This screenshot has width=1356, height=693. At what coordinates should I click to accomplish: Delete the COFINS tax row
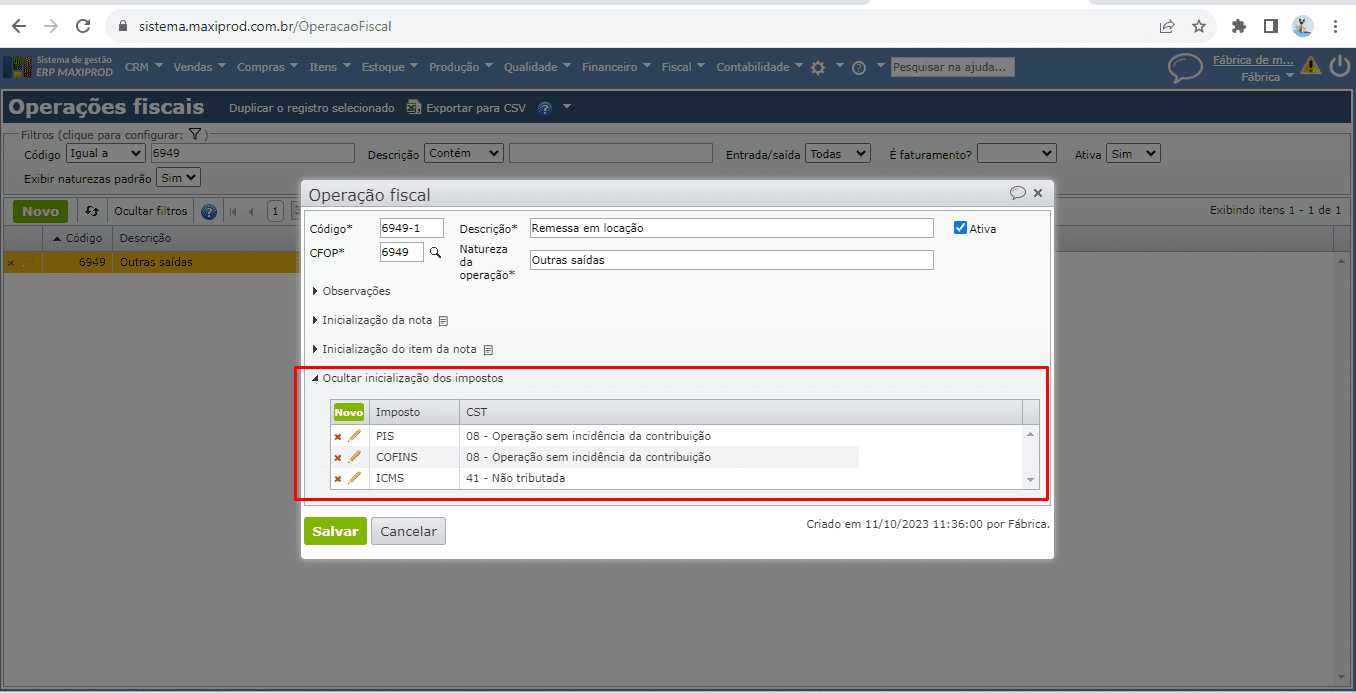pyautogui.click(x=338, y=458)
